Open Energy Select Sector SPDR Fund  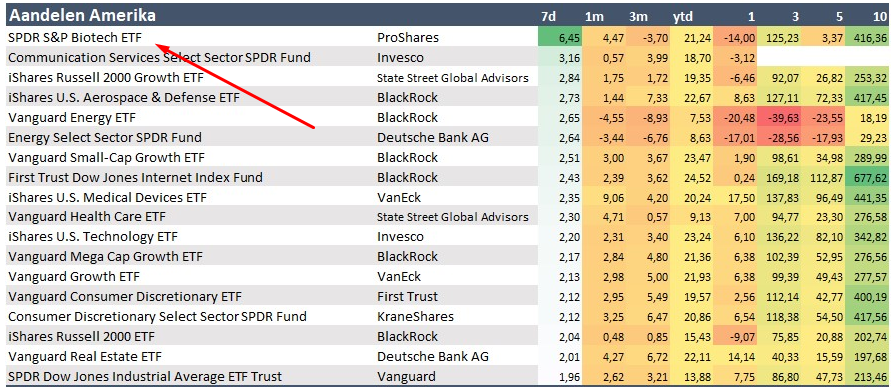coord(105,137)
